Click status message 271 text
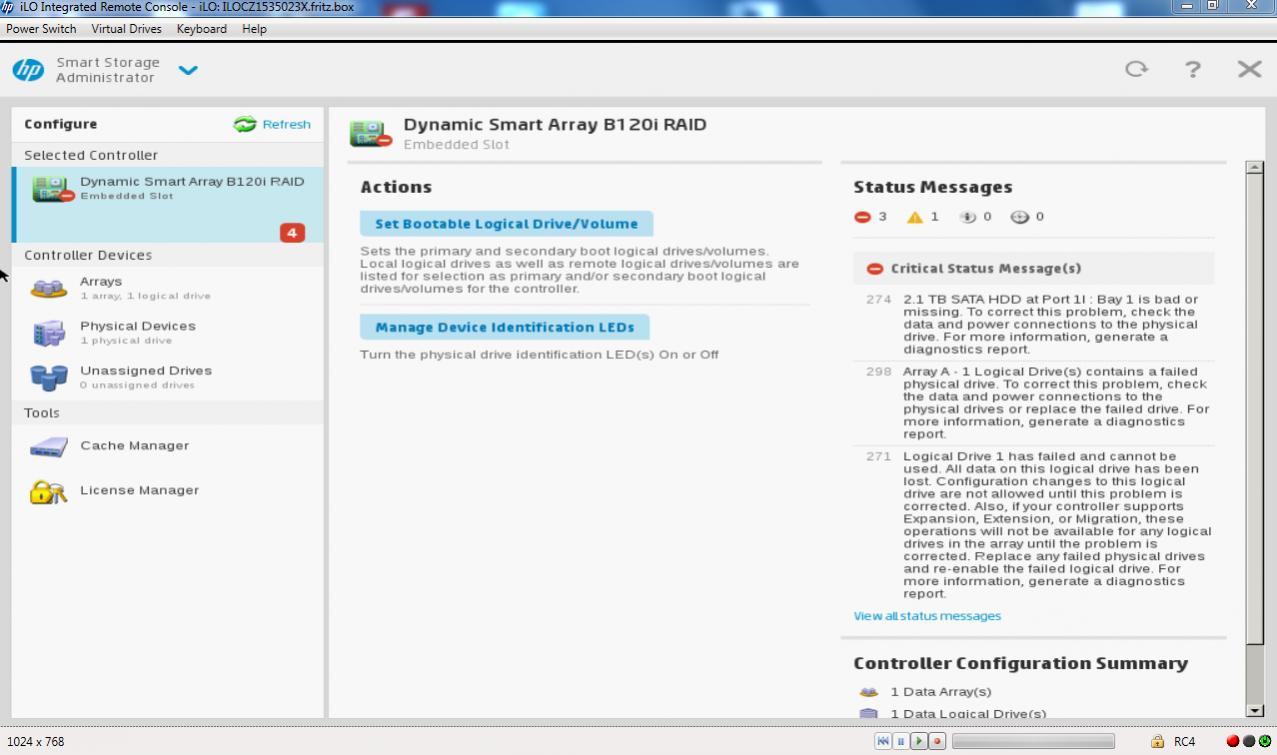1277x755 pixels. pos(1057,525)
